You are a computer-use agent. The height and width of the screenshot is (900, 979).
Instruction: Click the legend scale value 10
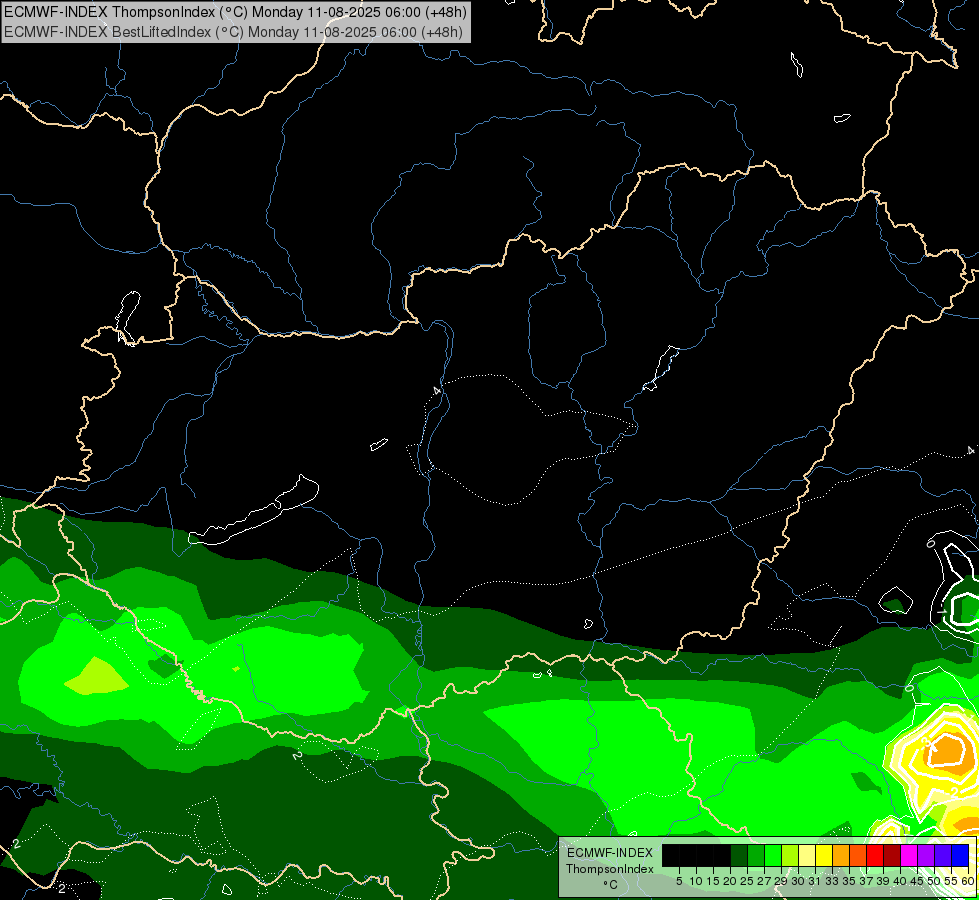pos(696,881)
